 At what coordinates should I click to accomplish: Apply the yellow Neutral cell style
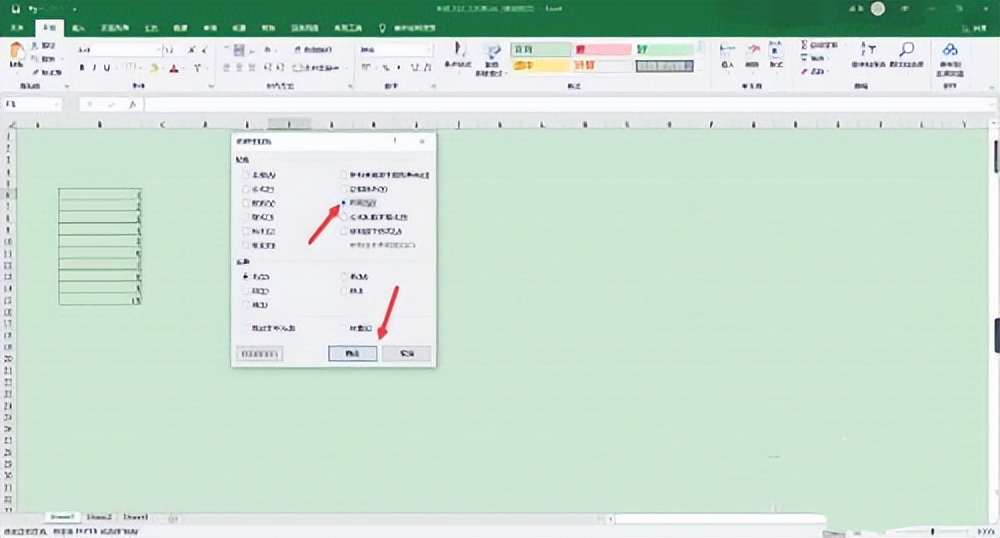point(540,66)
